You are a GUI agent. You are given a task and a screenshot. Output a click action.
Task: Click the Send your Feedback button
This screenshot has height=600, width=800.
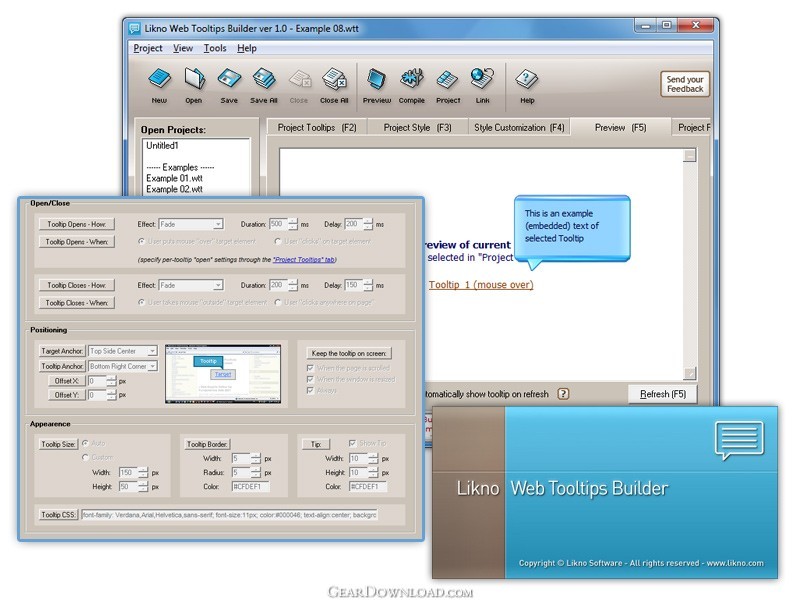coord(685,84)
